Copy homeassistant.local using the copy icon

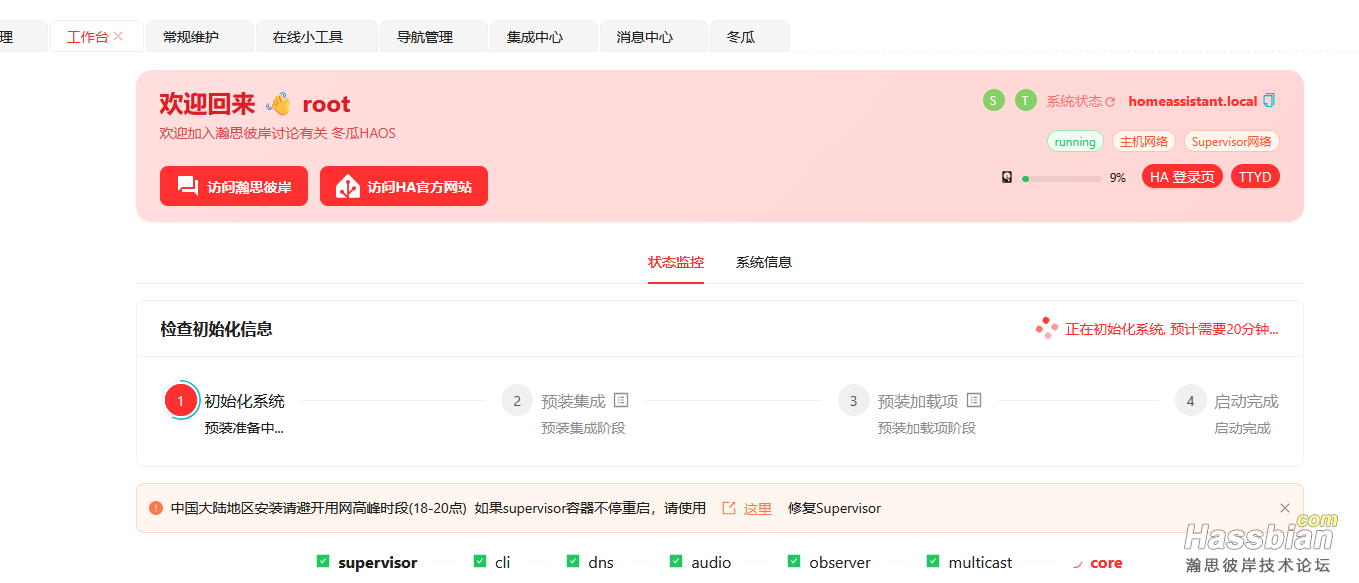click(1268, 100)
